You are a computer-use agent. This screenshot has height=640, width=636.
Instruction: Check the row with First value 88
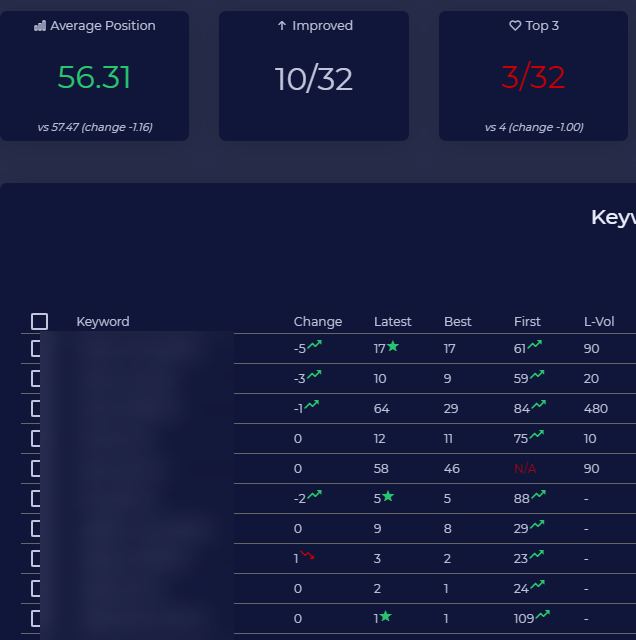[36, 499]
